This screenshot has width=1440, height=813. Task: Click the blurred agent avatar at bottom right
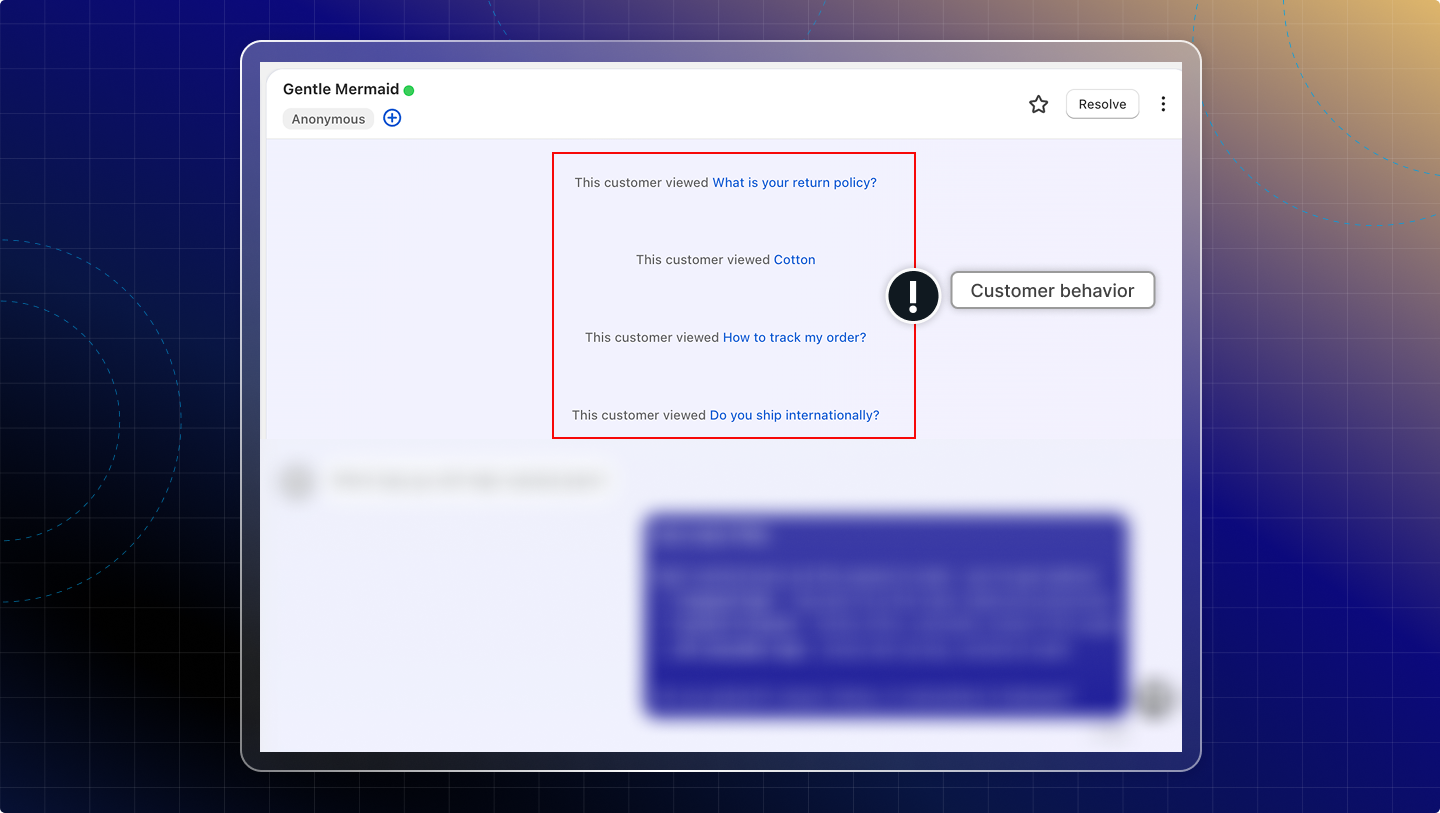[x=1155, y=698]
